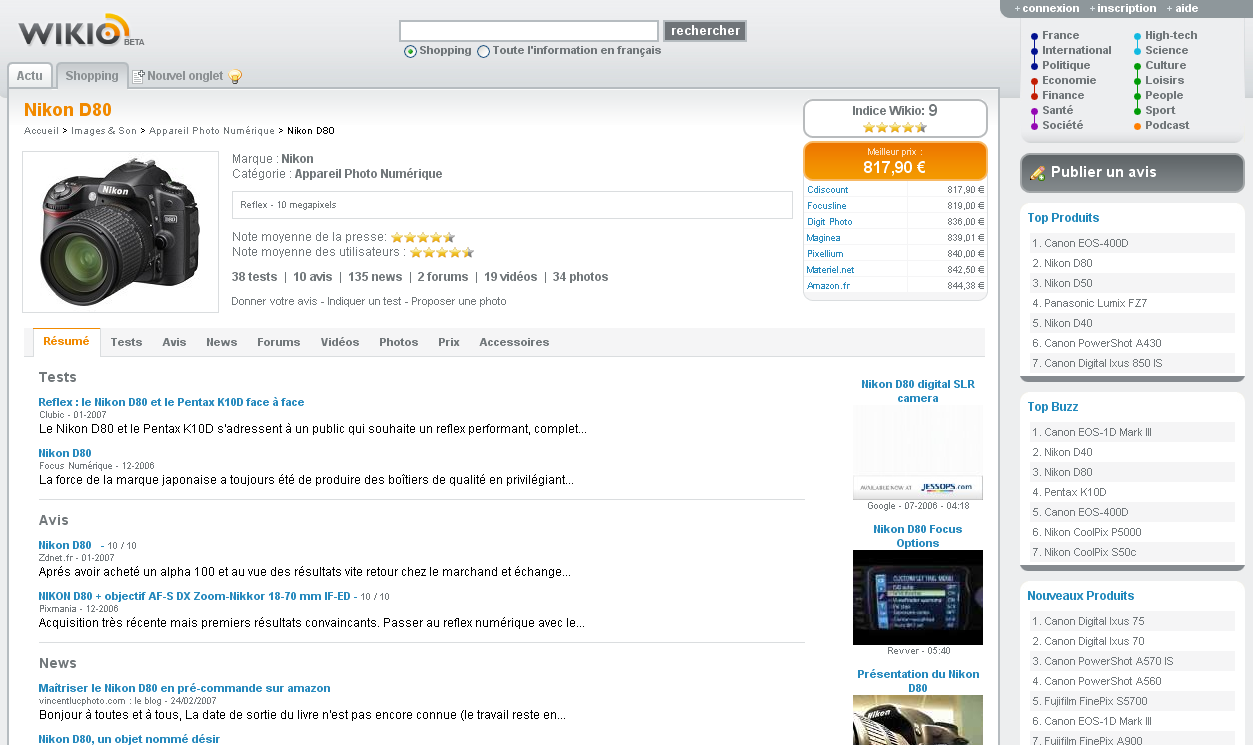Click the Publier un avis button
The image size is (1253, 745).
[1132, 172]
